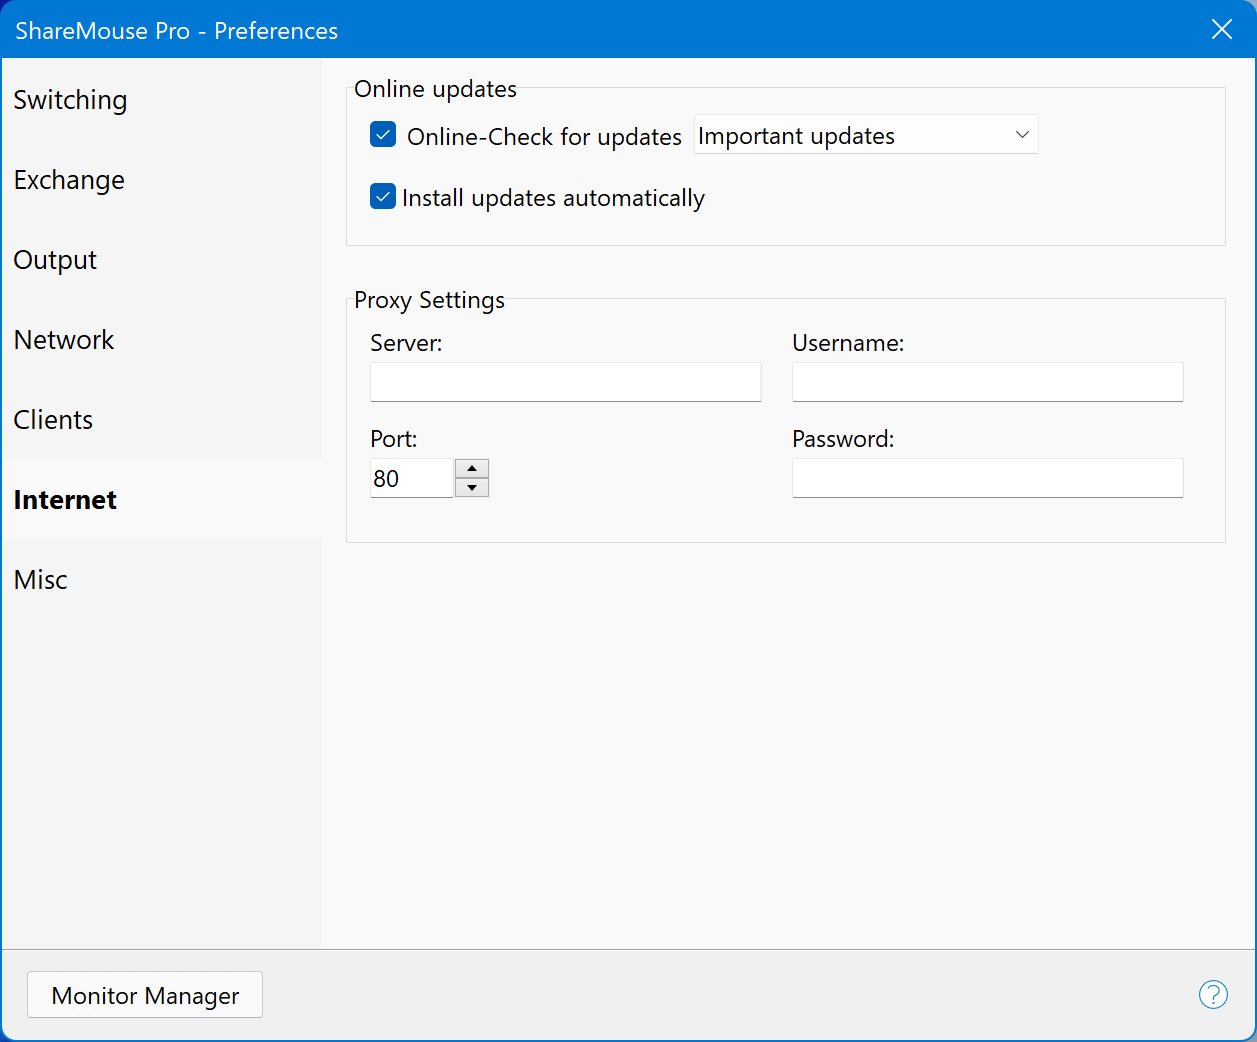Screen dimensions: 1257x1042
Task: Show the Clients section
Action: (x=162, y=420)
